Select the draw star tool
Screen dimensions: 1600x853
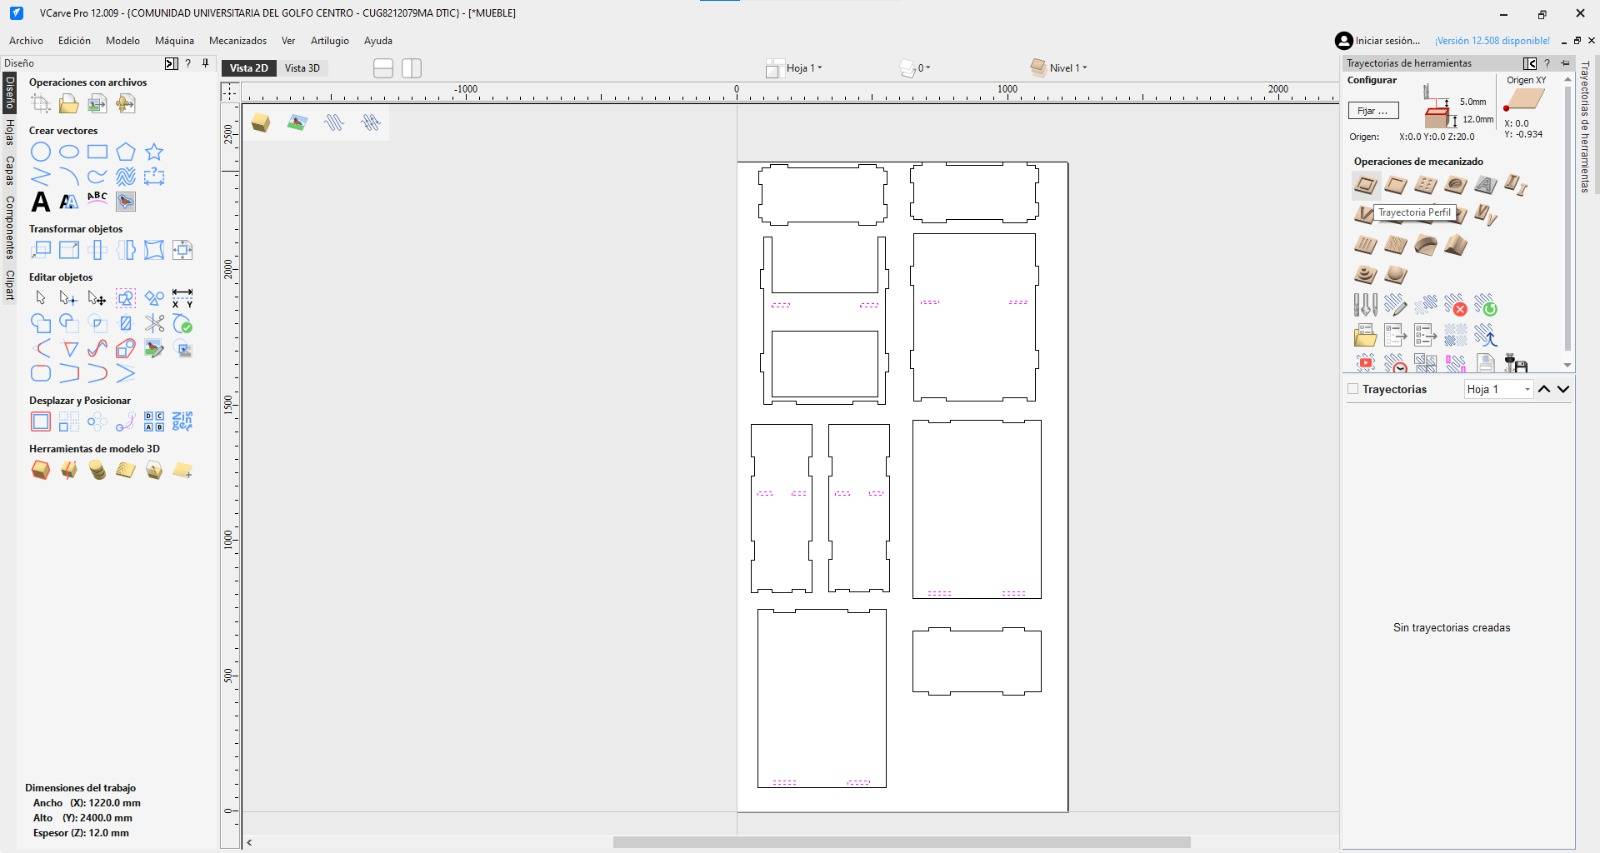(x=154, y=152)
